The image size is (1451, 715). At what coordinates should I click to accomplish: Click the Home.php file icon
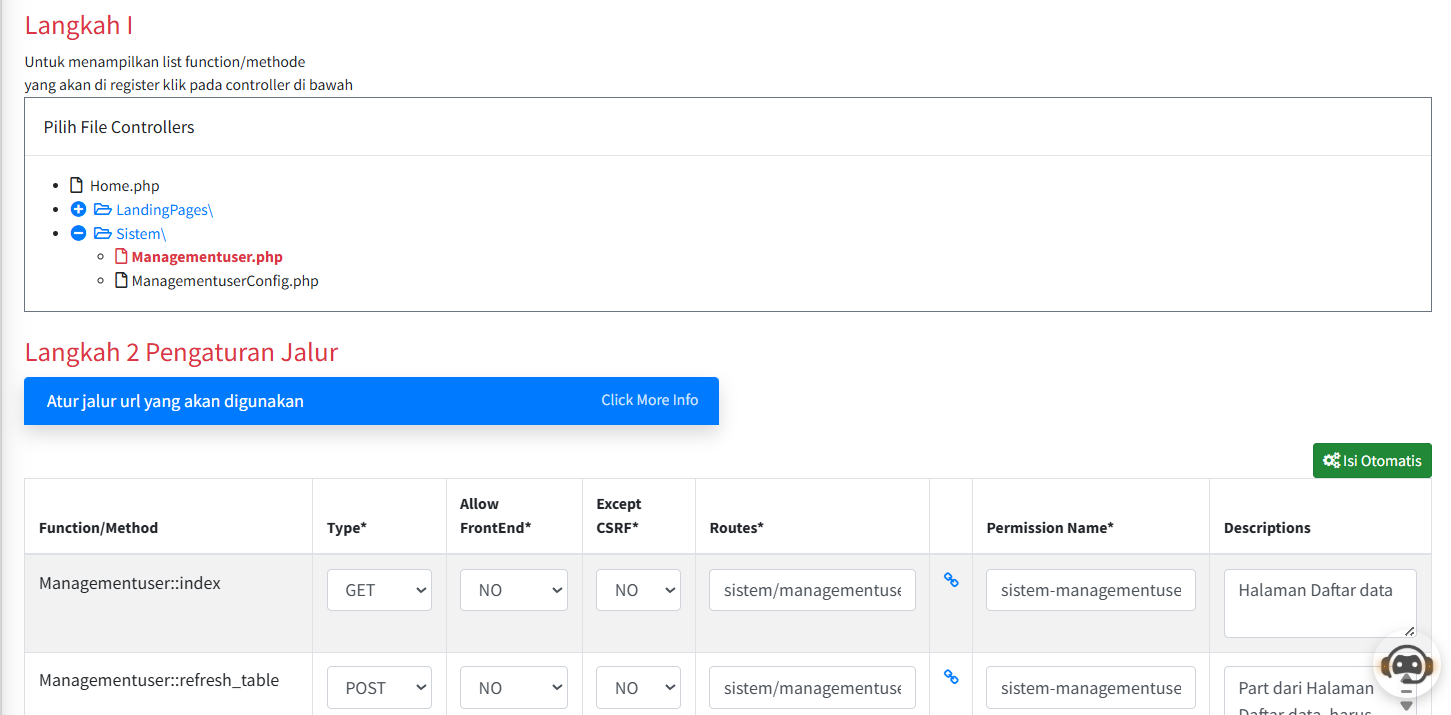[77, 186]
